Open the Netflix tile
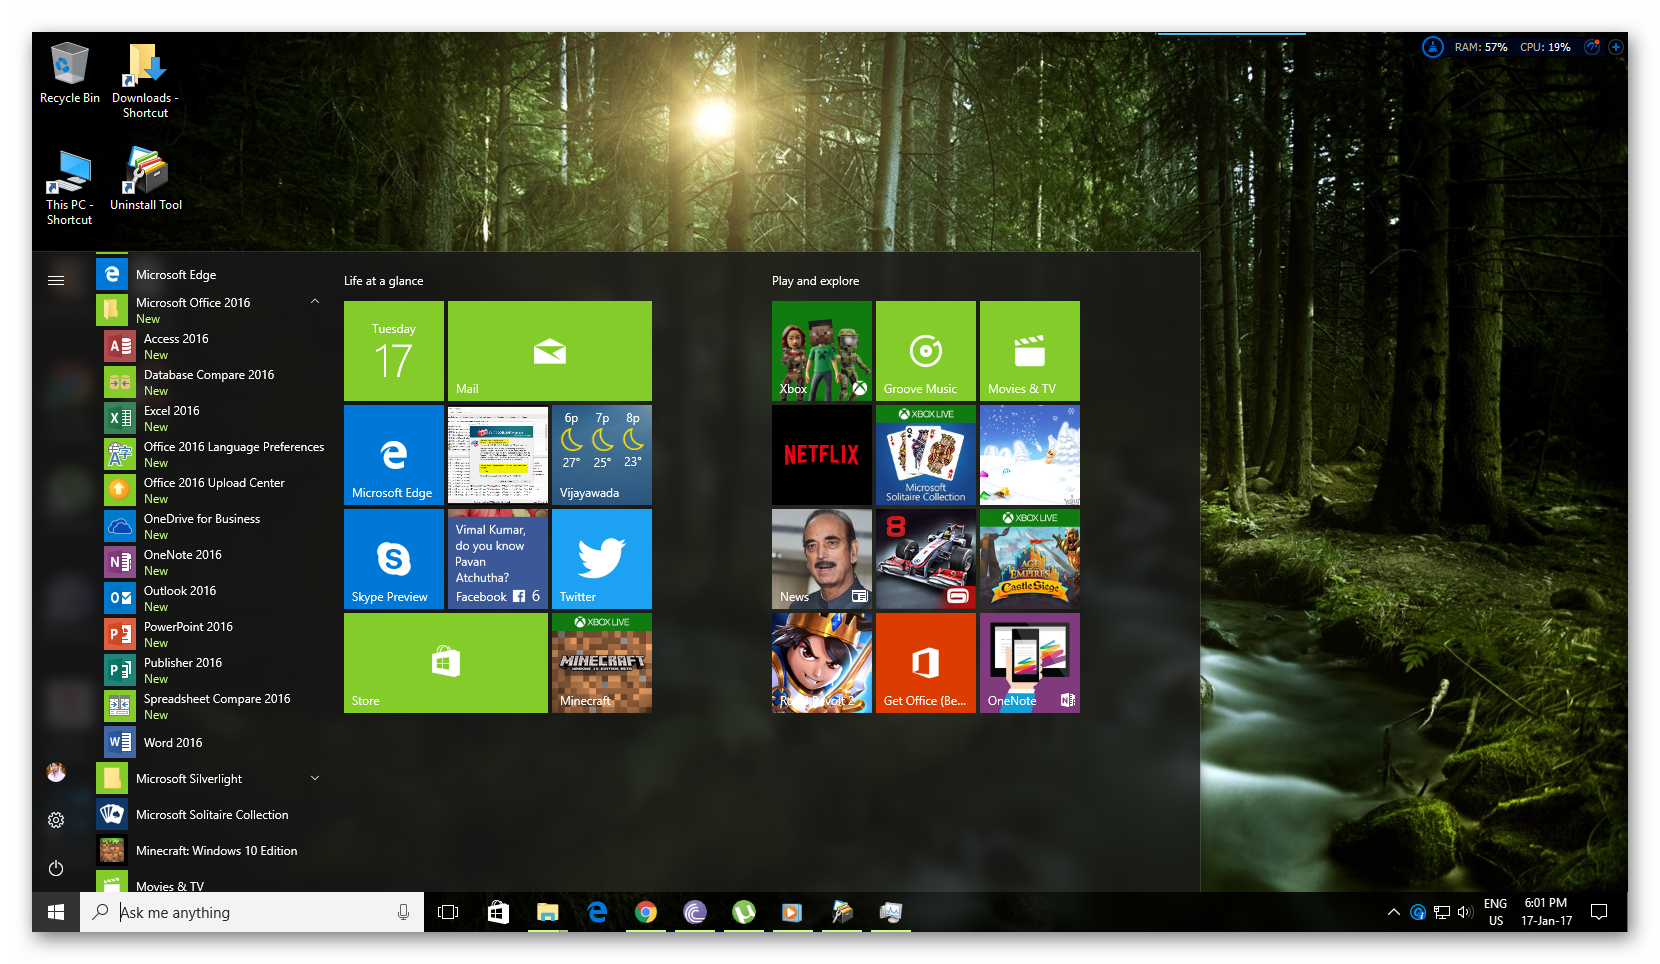Image resolution: width=1660 pixels, height=964 pixels. (822, 455)
